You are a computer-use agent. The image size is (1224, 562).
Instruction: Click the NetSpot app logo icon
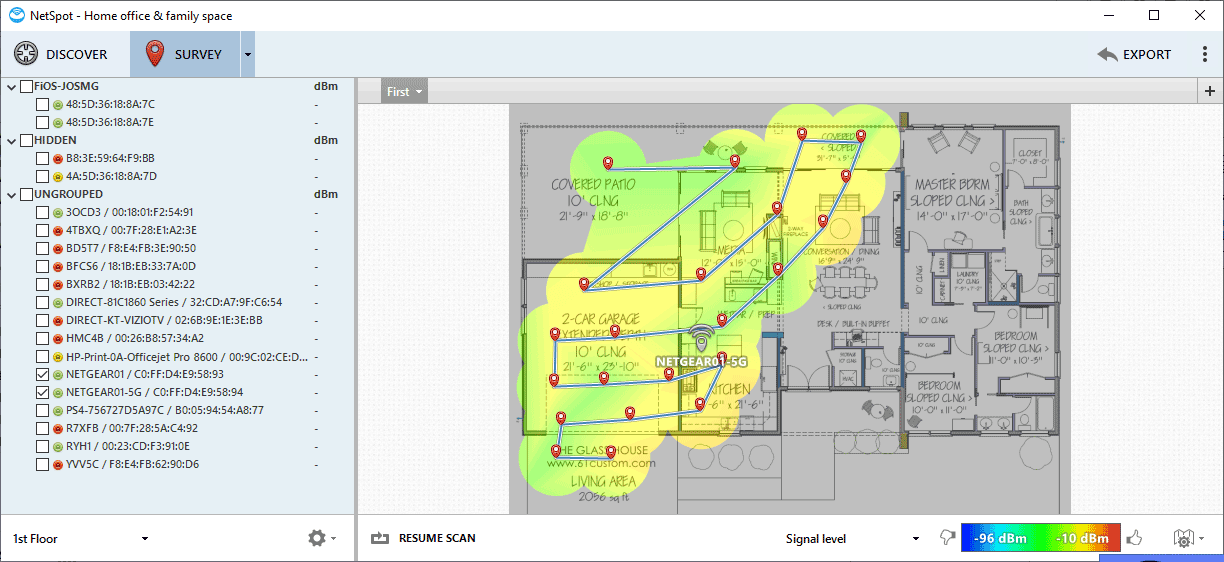[17, 15]
